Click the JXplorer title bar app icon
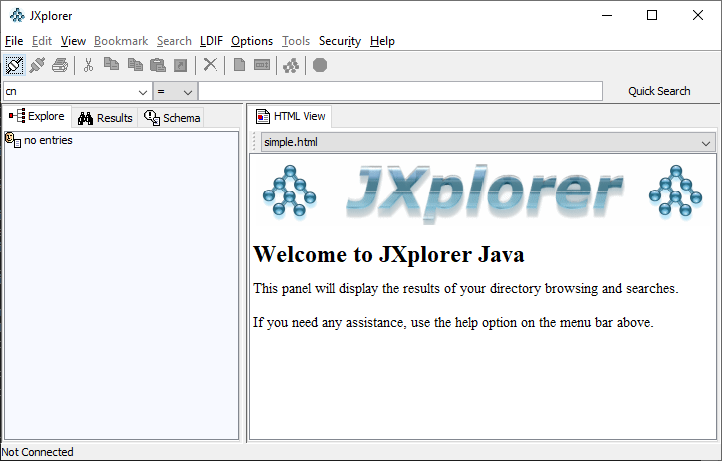 [x=17, y=15]
